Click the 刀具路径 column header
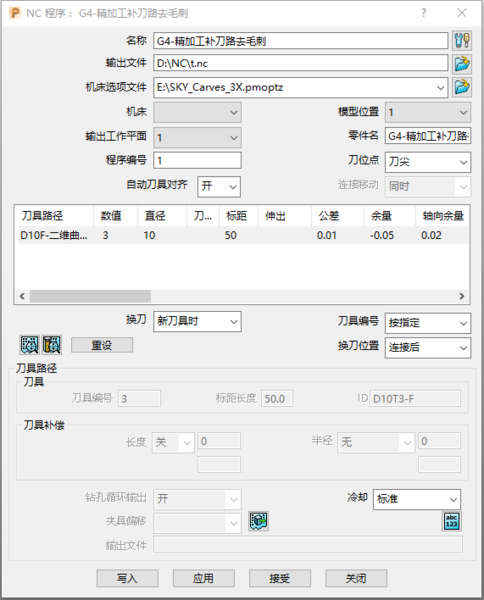Image resolution: width=484 pixels, height=600 pixels. tap(55, 216)
